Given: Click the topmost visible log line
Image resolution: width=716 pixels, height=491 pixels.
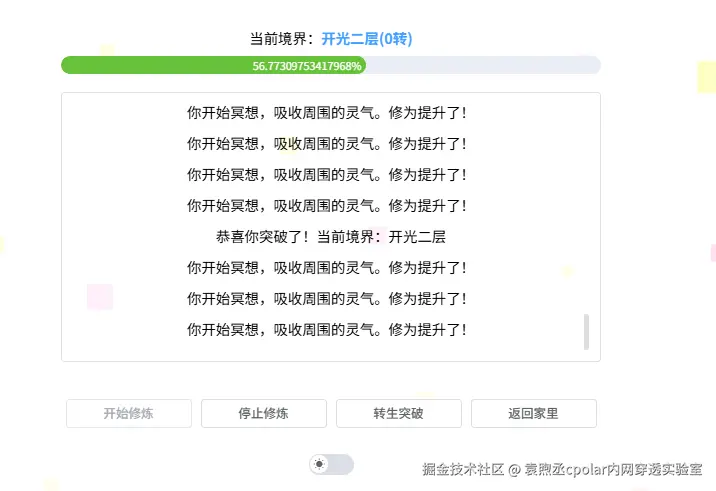Looking at the screenshot, I should 327,113.
